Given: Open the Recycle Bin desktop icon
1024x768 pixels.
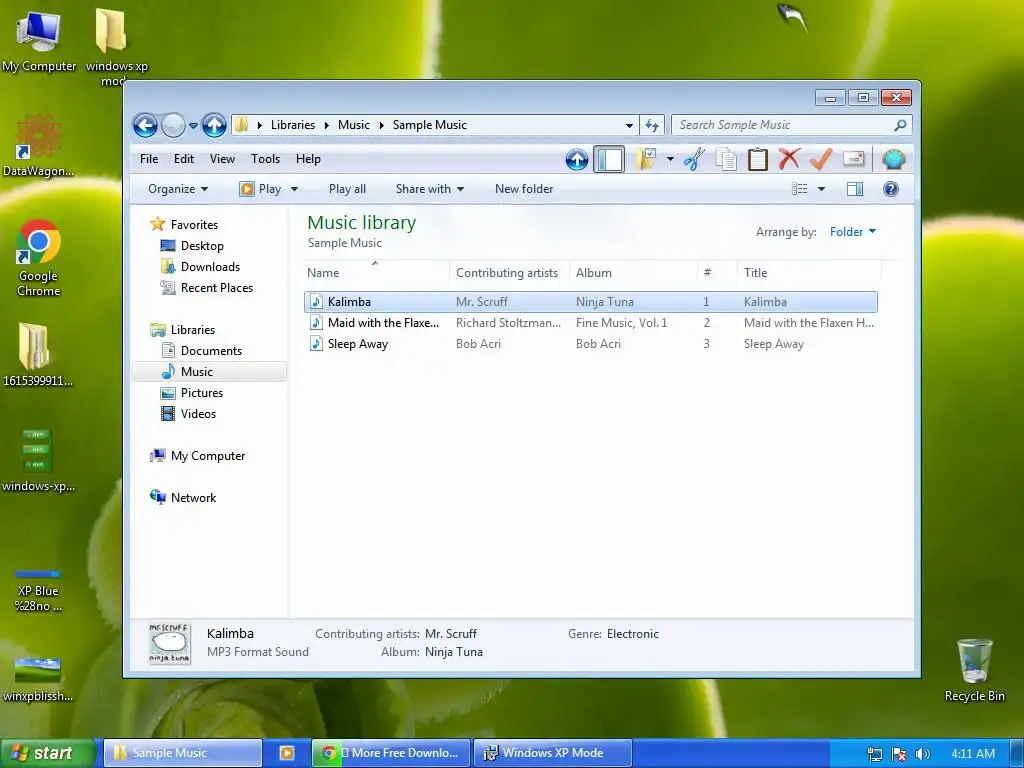Looking at the screenshot, I should tap(974, 671).
